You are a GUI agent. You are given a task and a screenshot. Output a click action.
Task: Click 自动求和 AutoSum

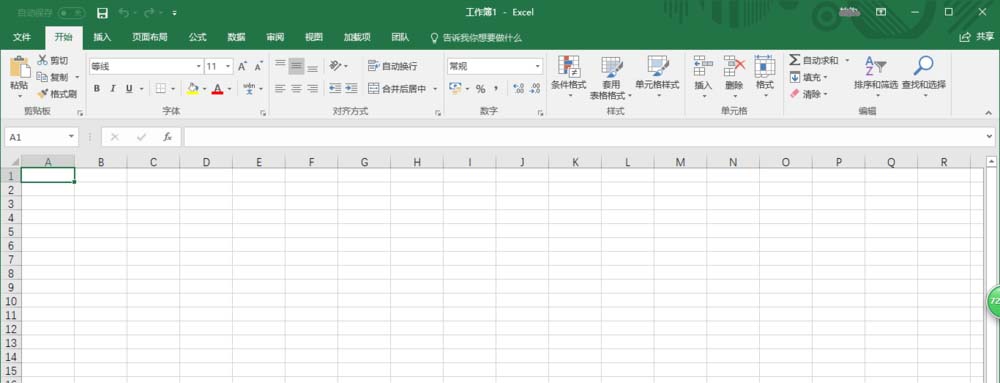pyautogui.click(x=814, y=61)
